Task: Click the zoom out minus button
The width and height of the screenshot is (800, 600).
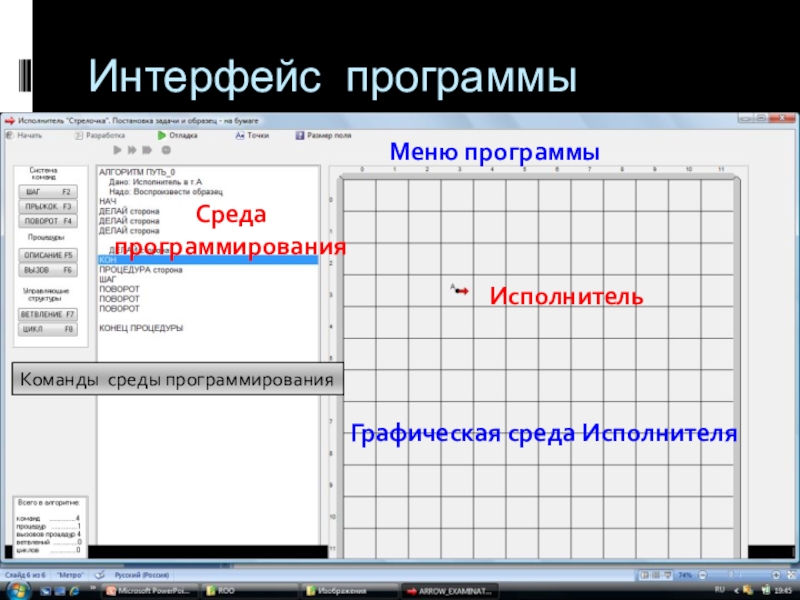Action: (703, 575)
